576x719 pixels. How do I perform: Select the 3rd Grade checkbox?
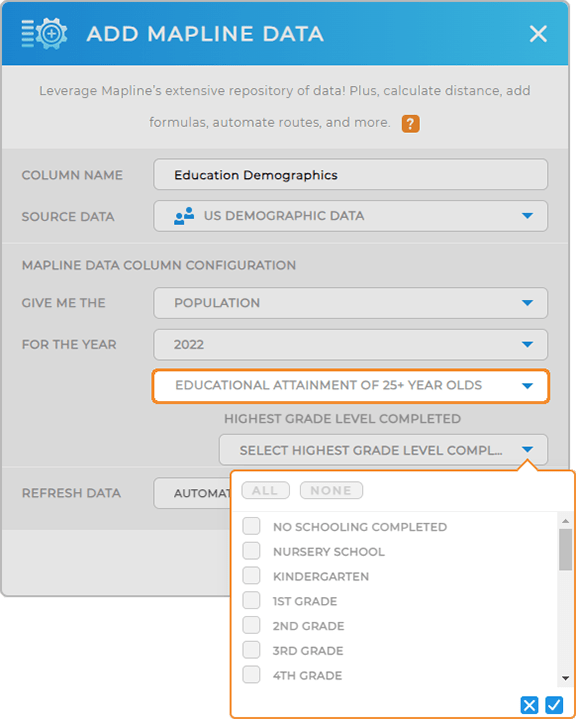coord(251,650)
